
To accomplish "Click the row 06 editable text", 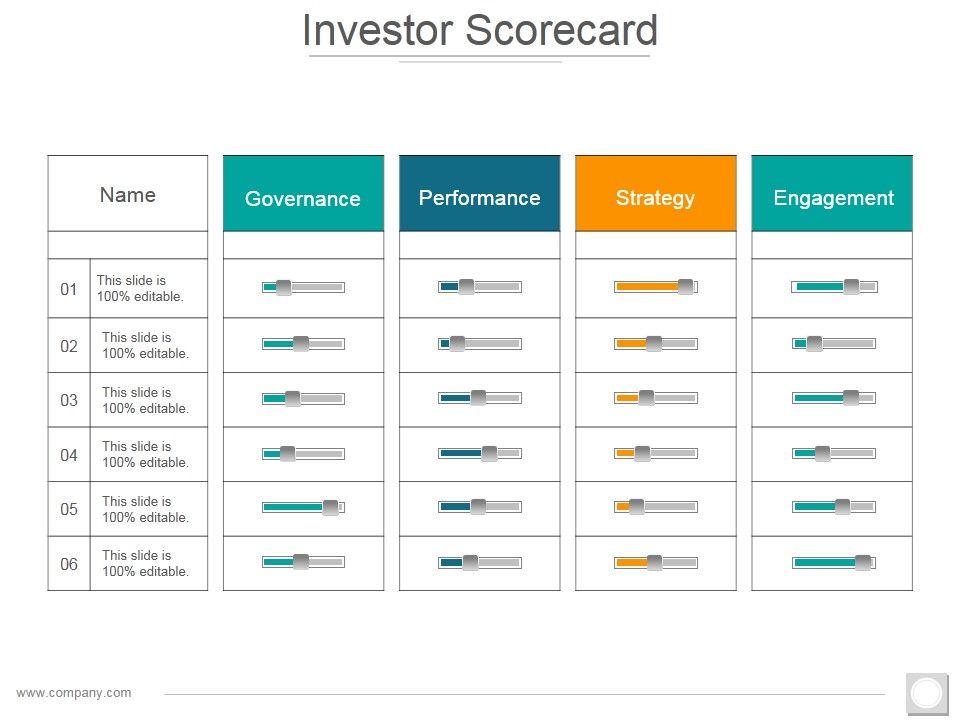I will [x=146, y=563].
